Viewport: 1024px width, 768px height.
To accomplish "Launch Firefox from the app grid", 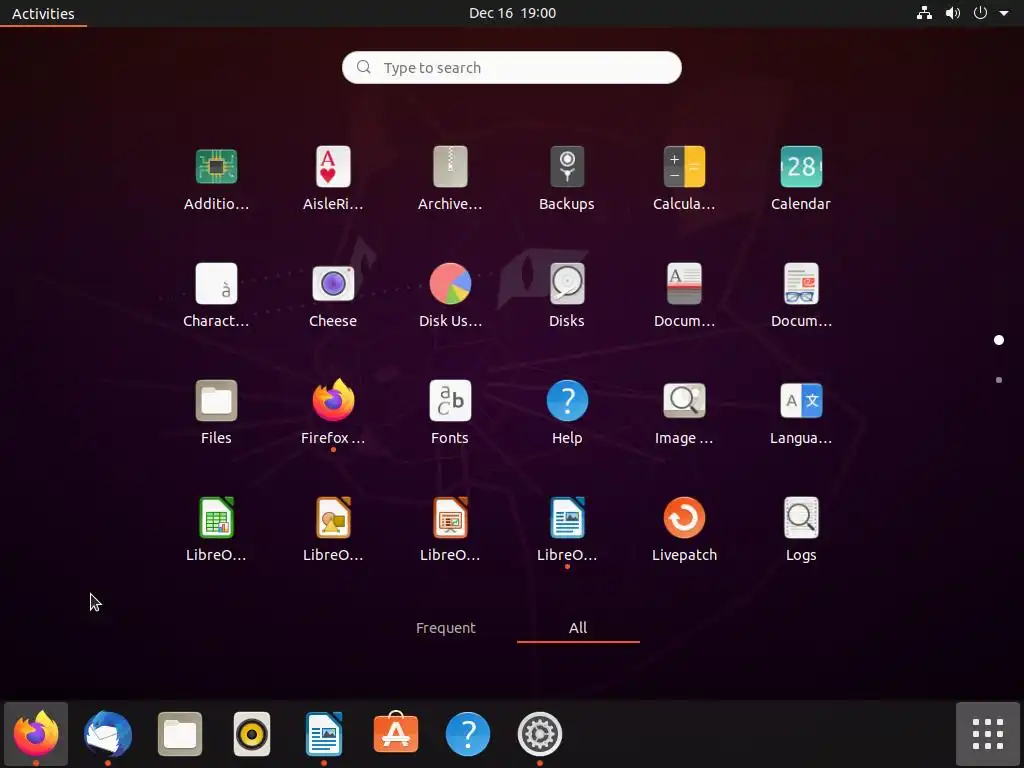I will point(333,400).
